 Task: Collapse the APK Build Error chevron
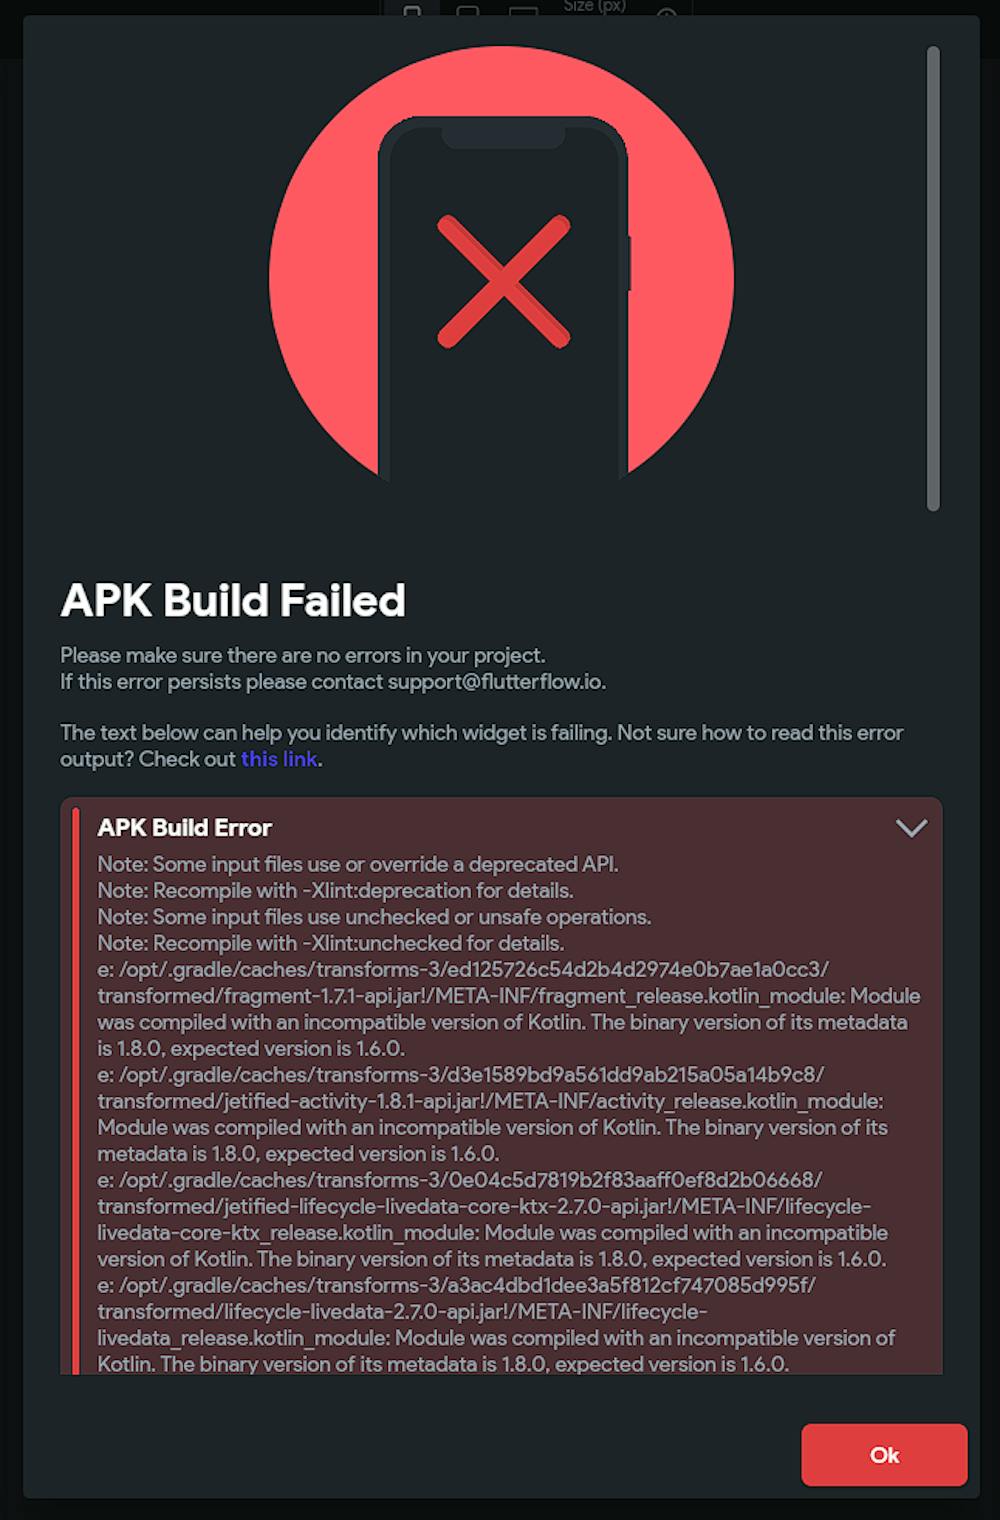pos(911,828)
